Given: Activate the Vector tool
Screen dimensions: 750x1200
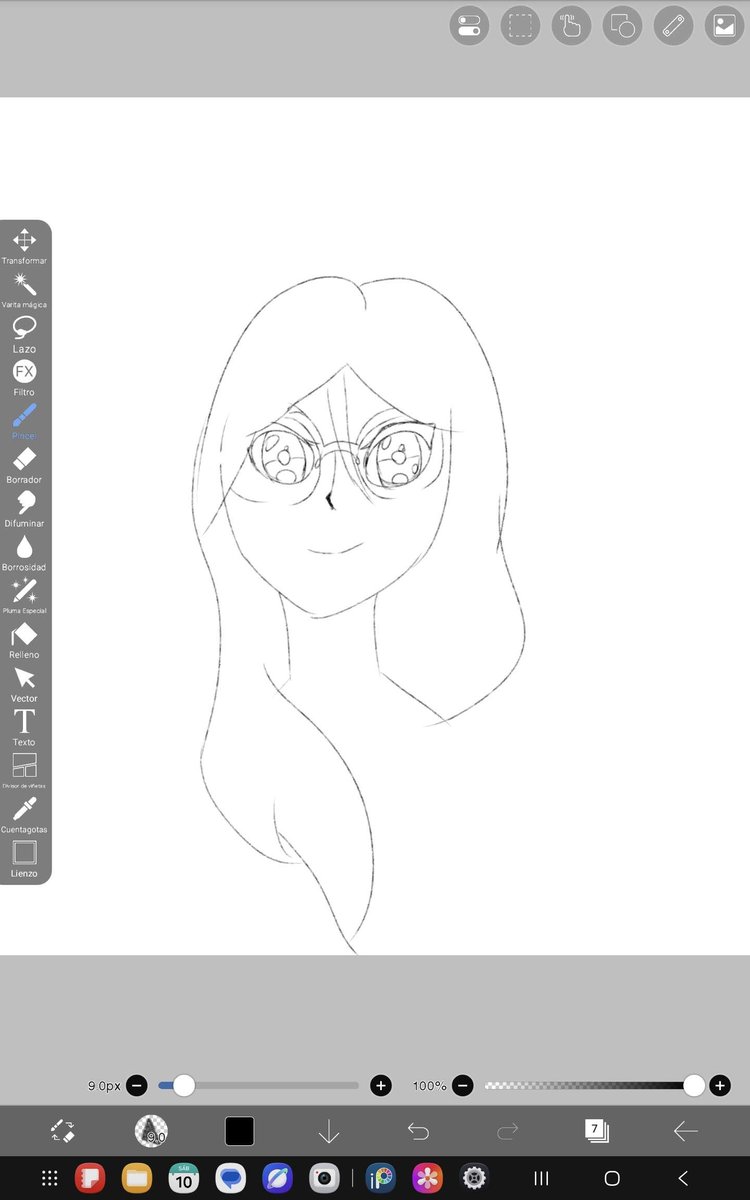Looking at the screenshot, I should [24, 684].
